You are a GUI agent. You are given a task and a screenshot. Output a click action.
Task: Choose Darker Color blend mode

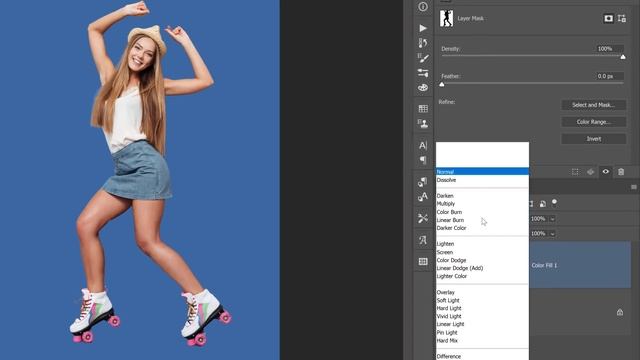(482, 228)
